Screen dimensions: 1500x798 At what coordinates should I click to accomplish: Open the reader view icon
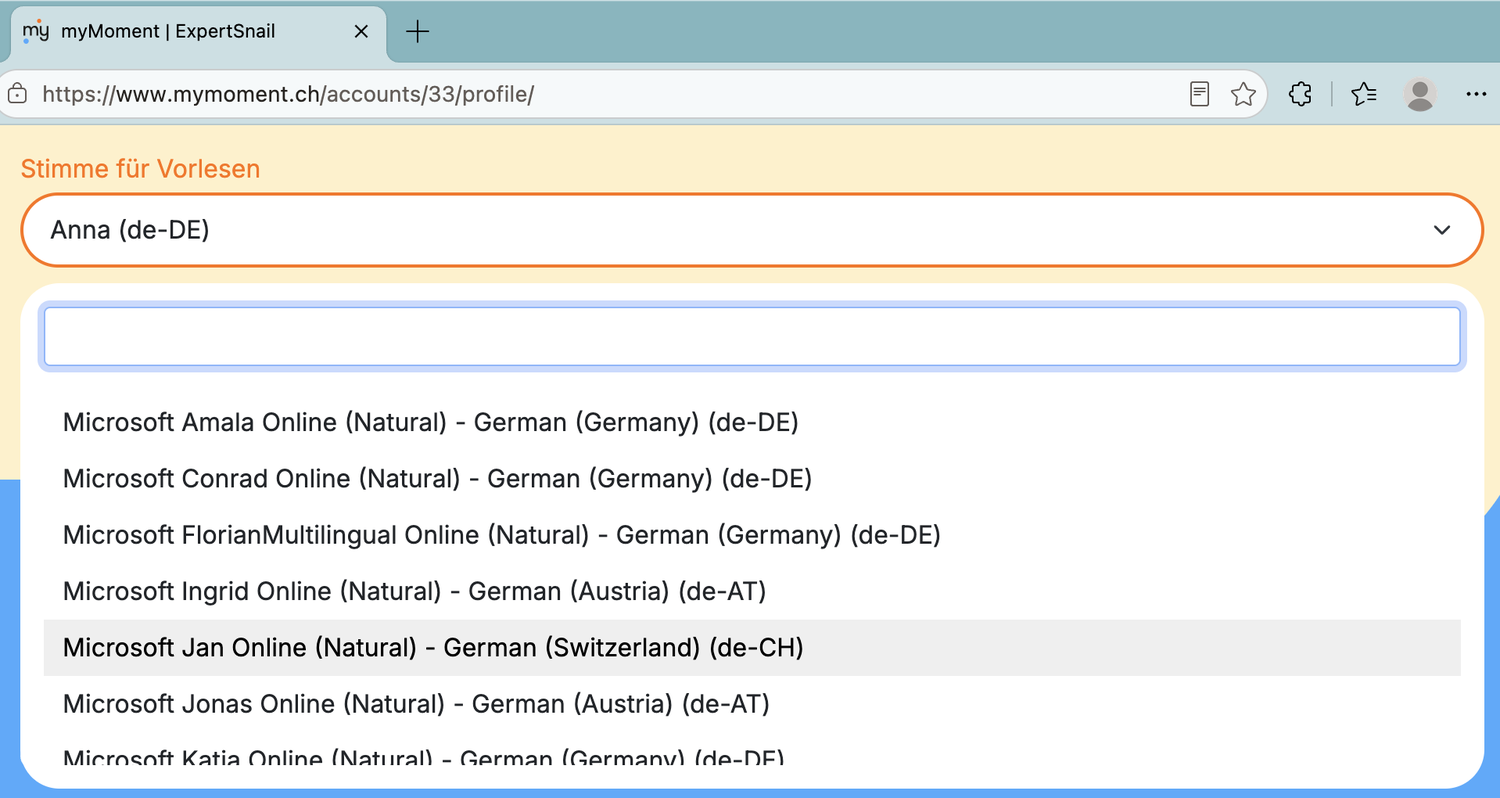click(1199, 94)
